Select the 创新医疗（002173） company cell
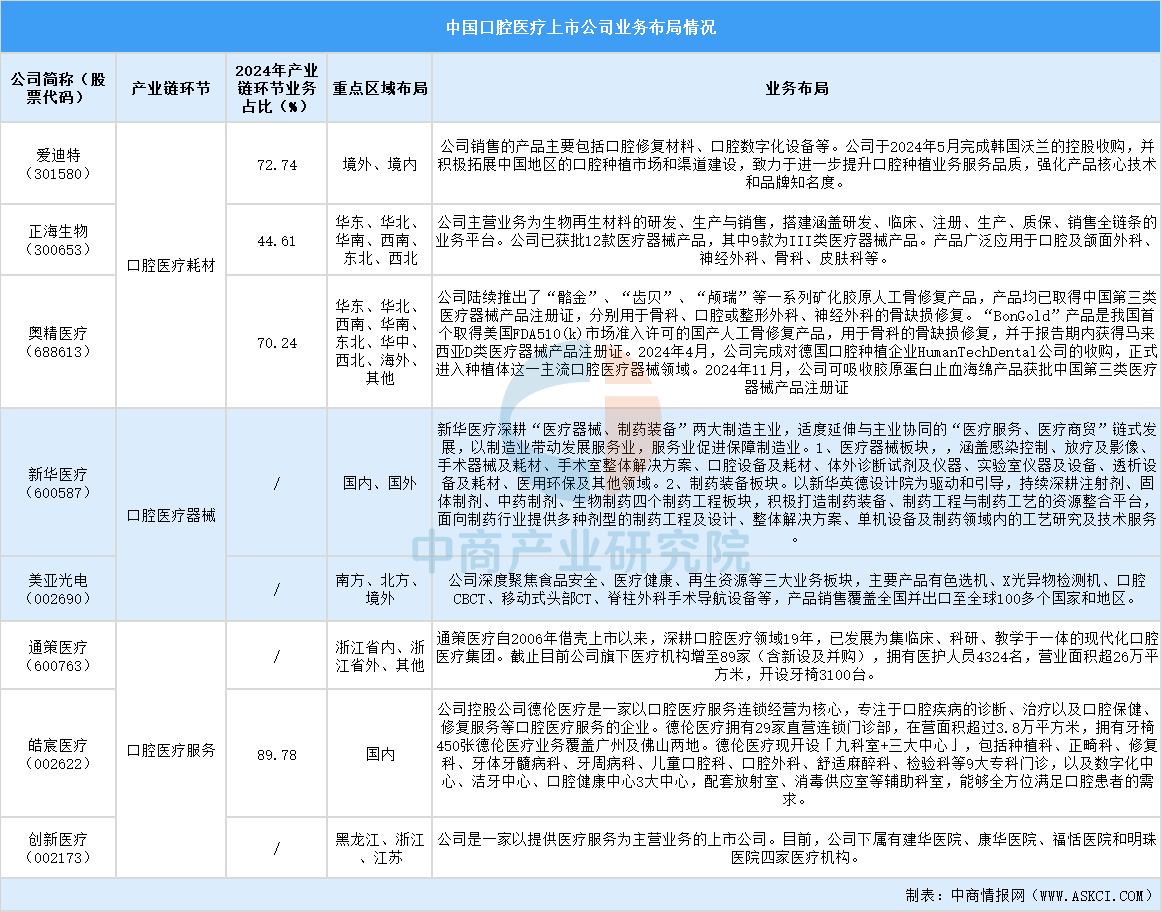This screenshot has height=912, width=1162. click(x=58, y=848)
